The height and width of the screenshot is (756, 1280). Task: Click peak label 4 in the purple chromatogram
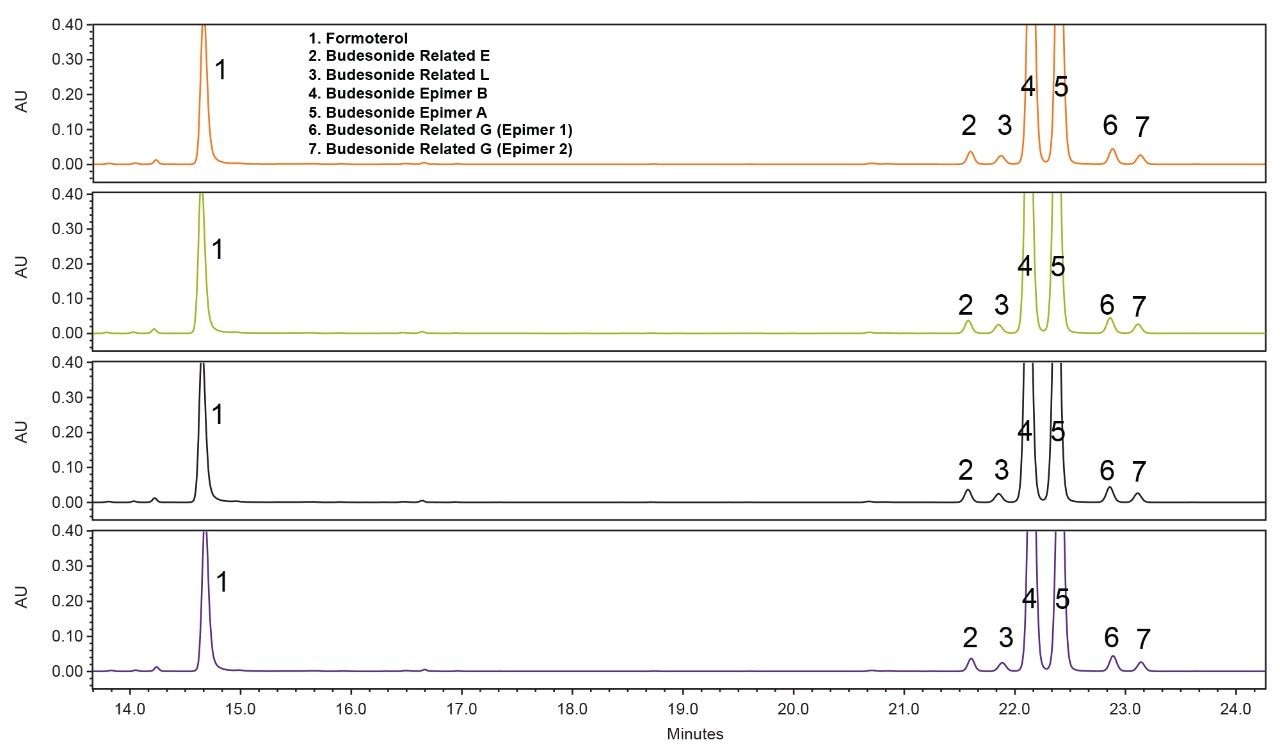[x=1029, y=599]
